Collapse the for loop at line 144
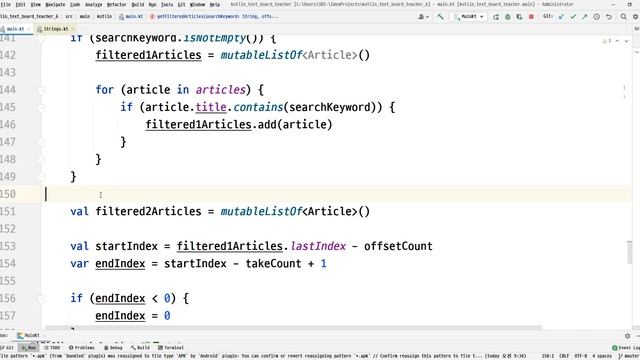640x360 pixels. coord(41,90)
